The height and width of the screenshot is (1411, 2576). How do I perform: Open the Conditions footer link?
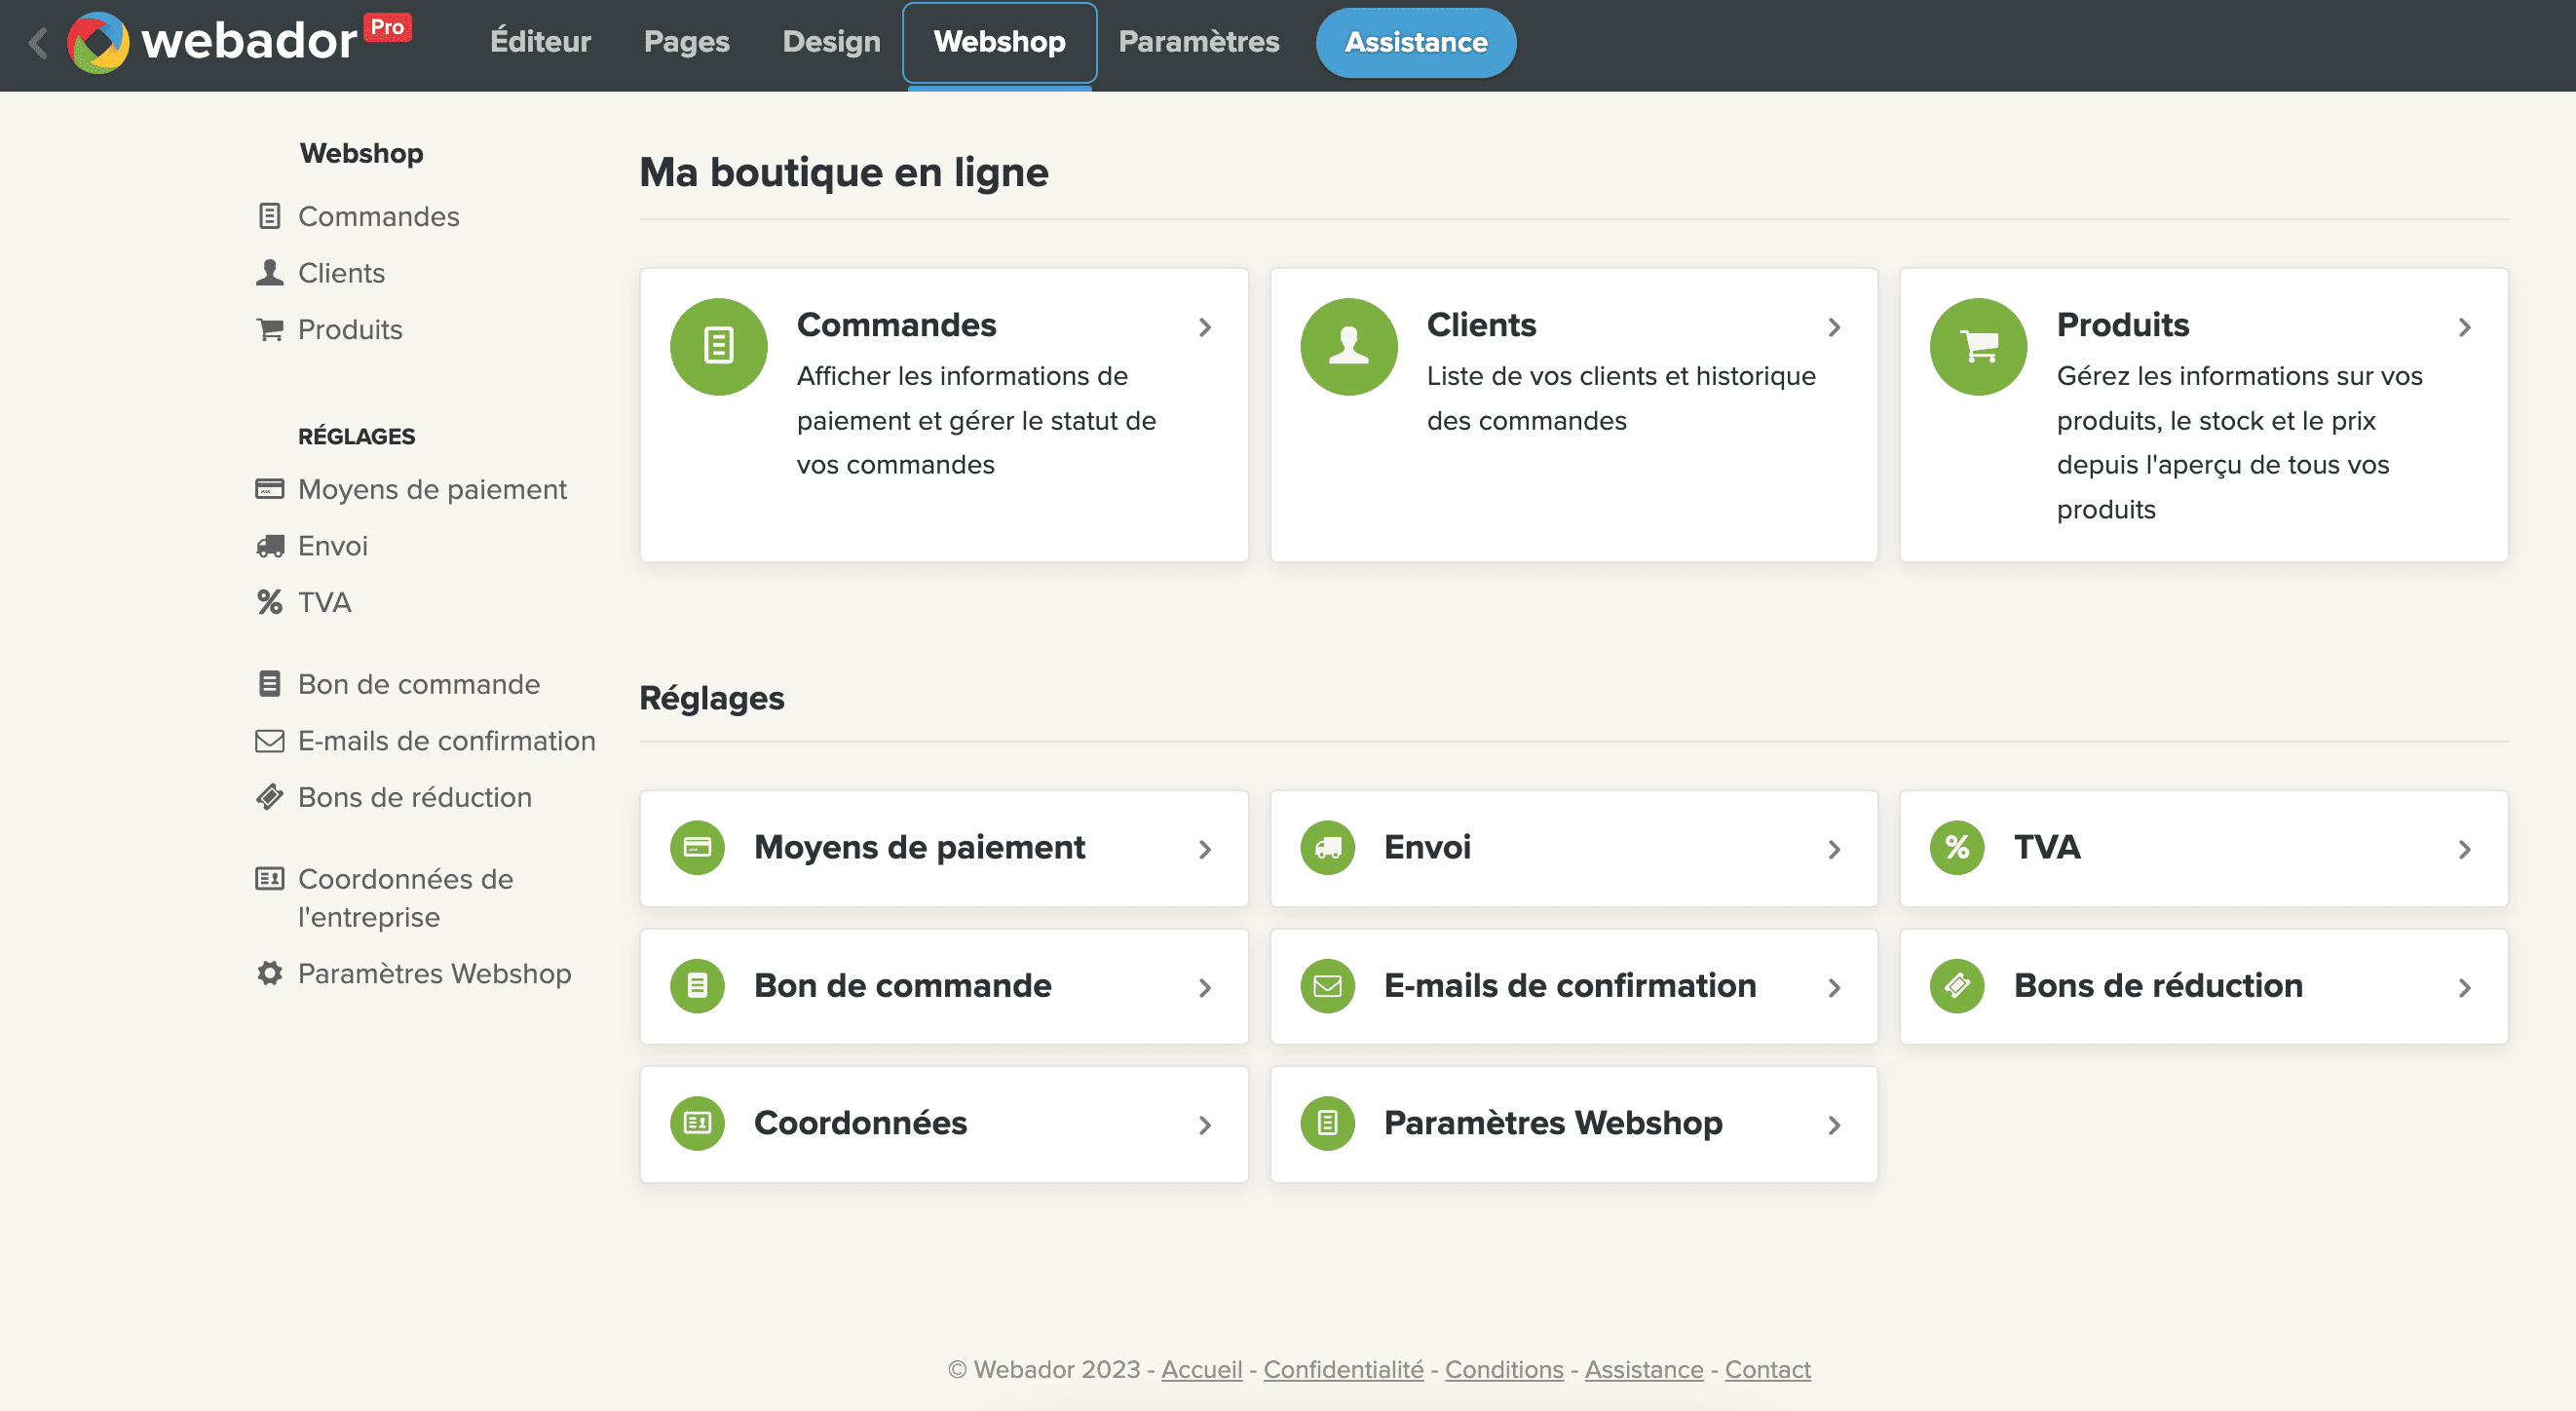tap(1504, 1369)
